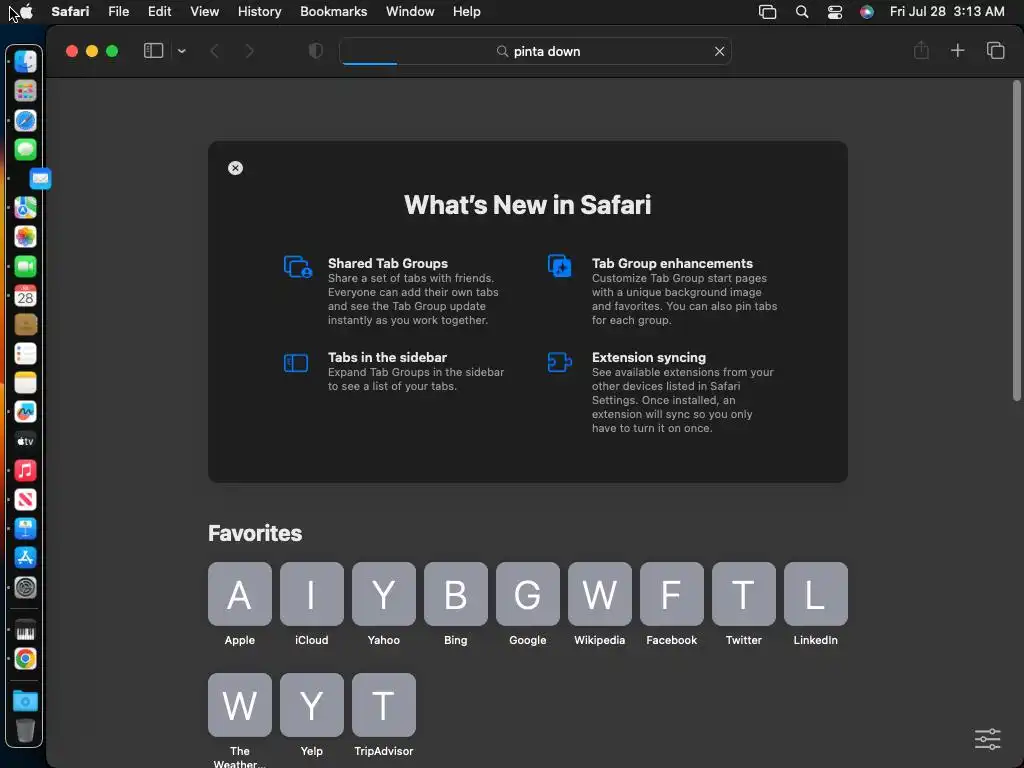Open Freeform from the Dock
This screenshot has height=768, width=1024.
click(x=25, y=411)
